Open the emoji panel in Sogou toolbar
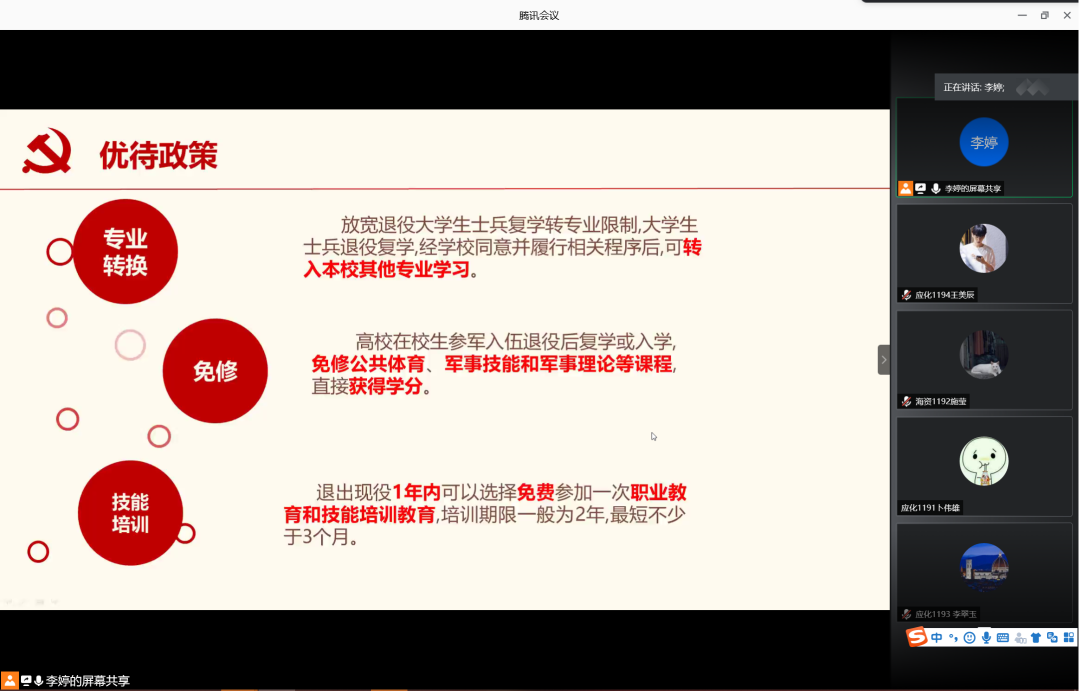The width and height of the screenshot is (1080, 691). click(x=969, y=637)
